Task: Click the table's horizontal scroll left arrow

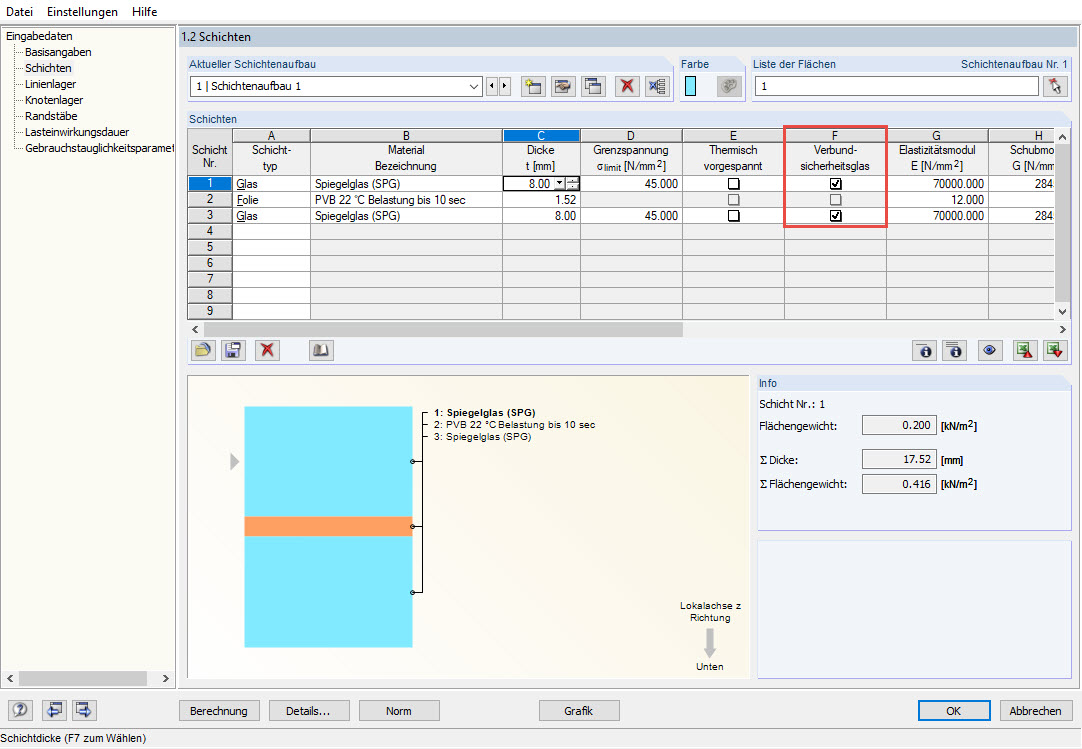Action: [x=195, y=329]
